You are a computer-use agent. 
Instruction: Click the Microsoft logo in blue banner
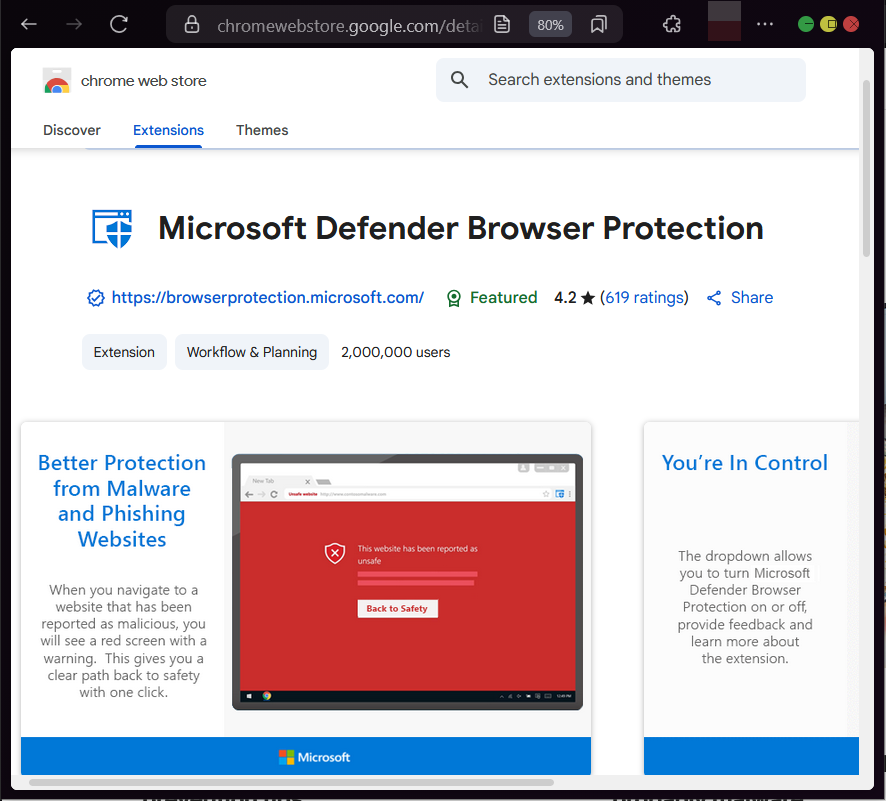(x=314, y=757)
